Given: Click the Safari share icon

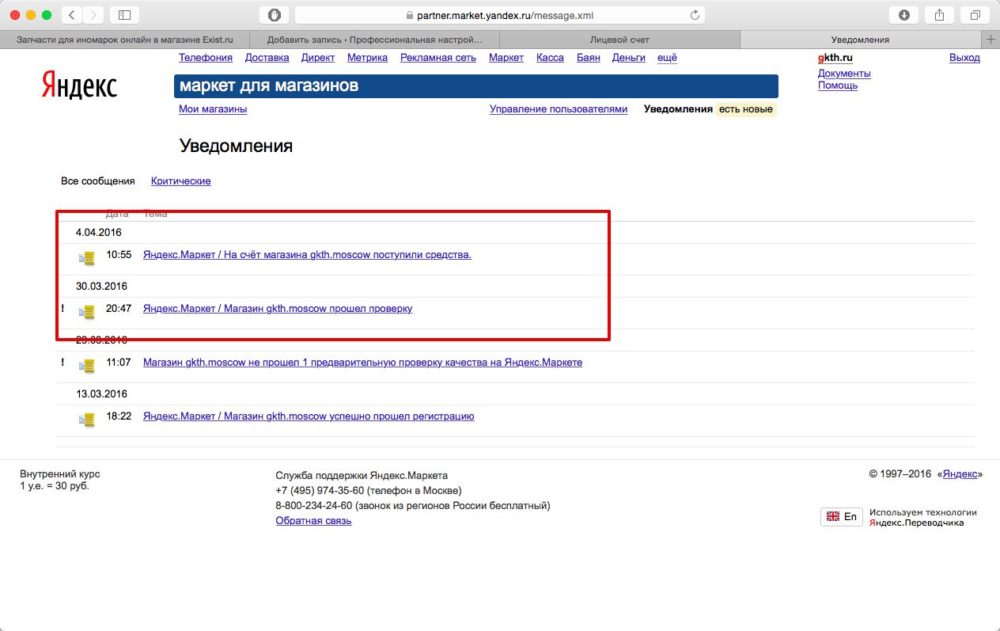Looking at the screenshot, I should click(939, 15).
